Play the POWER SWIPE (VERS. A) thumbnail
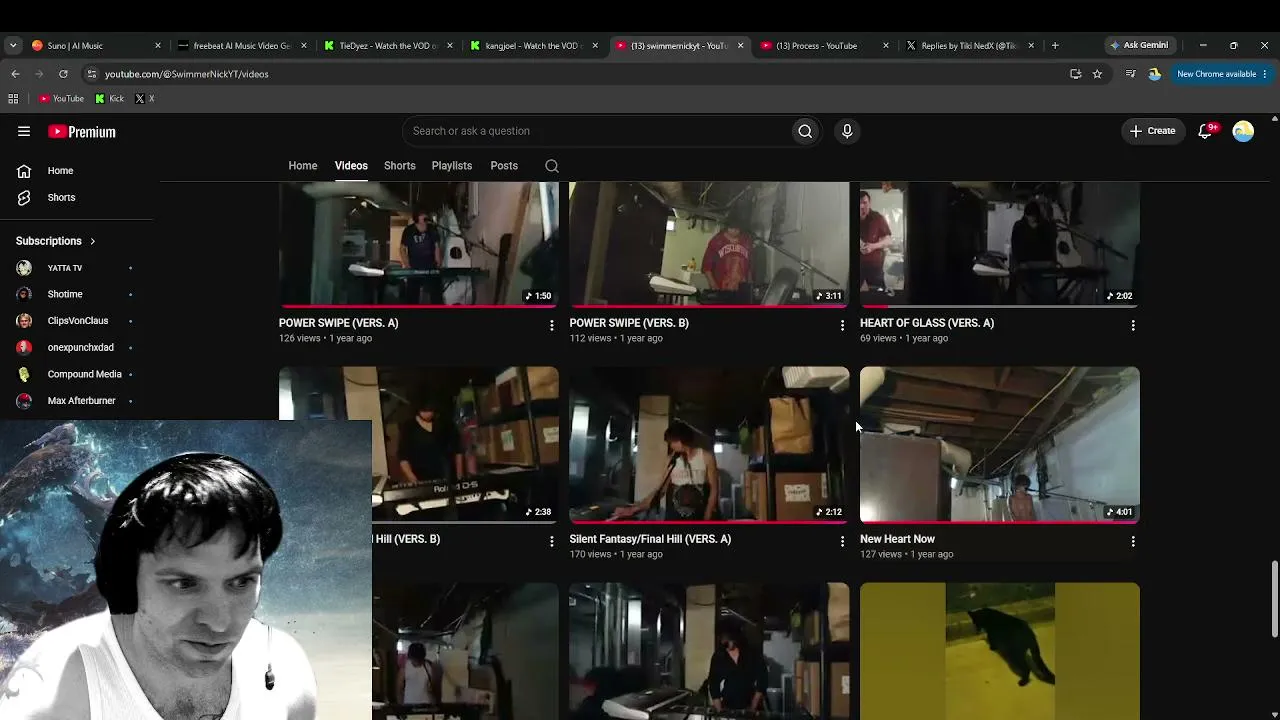 419,245
